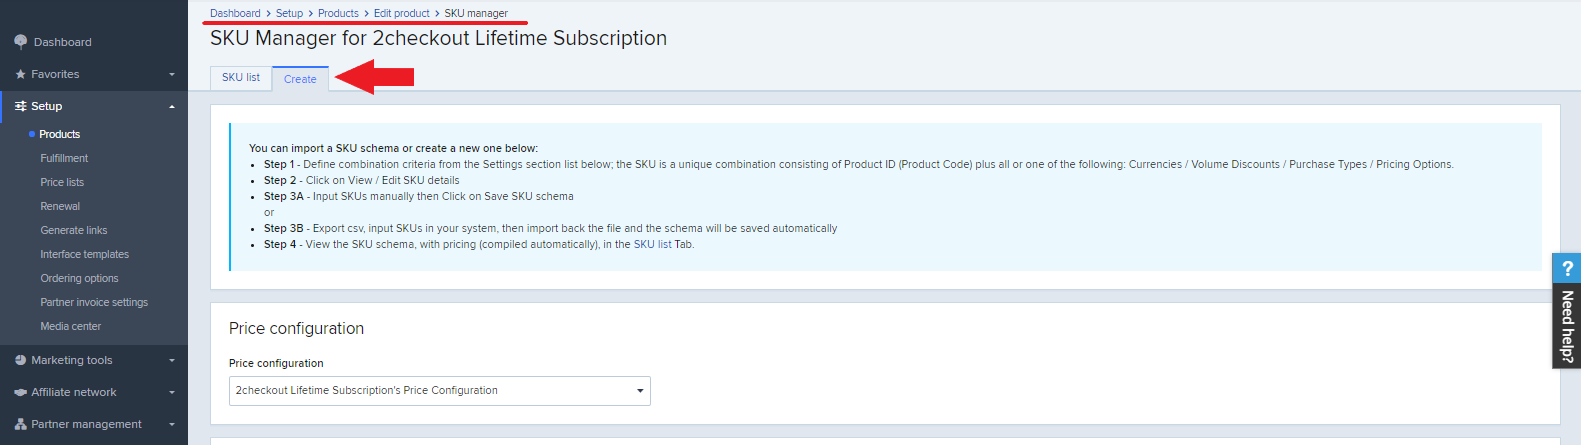
Task: Click the Favorites star icon
Action: point(20,74)
